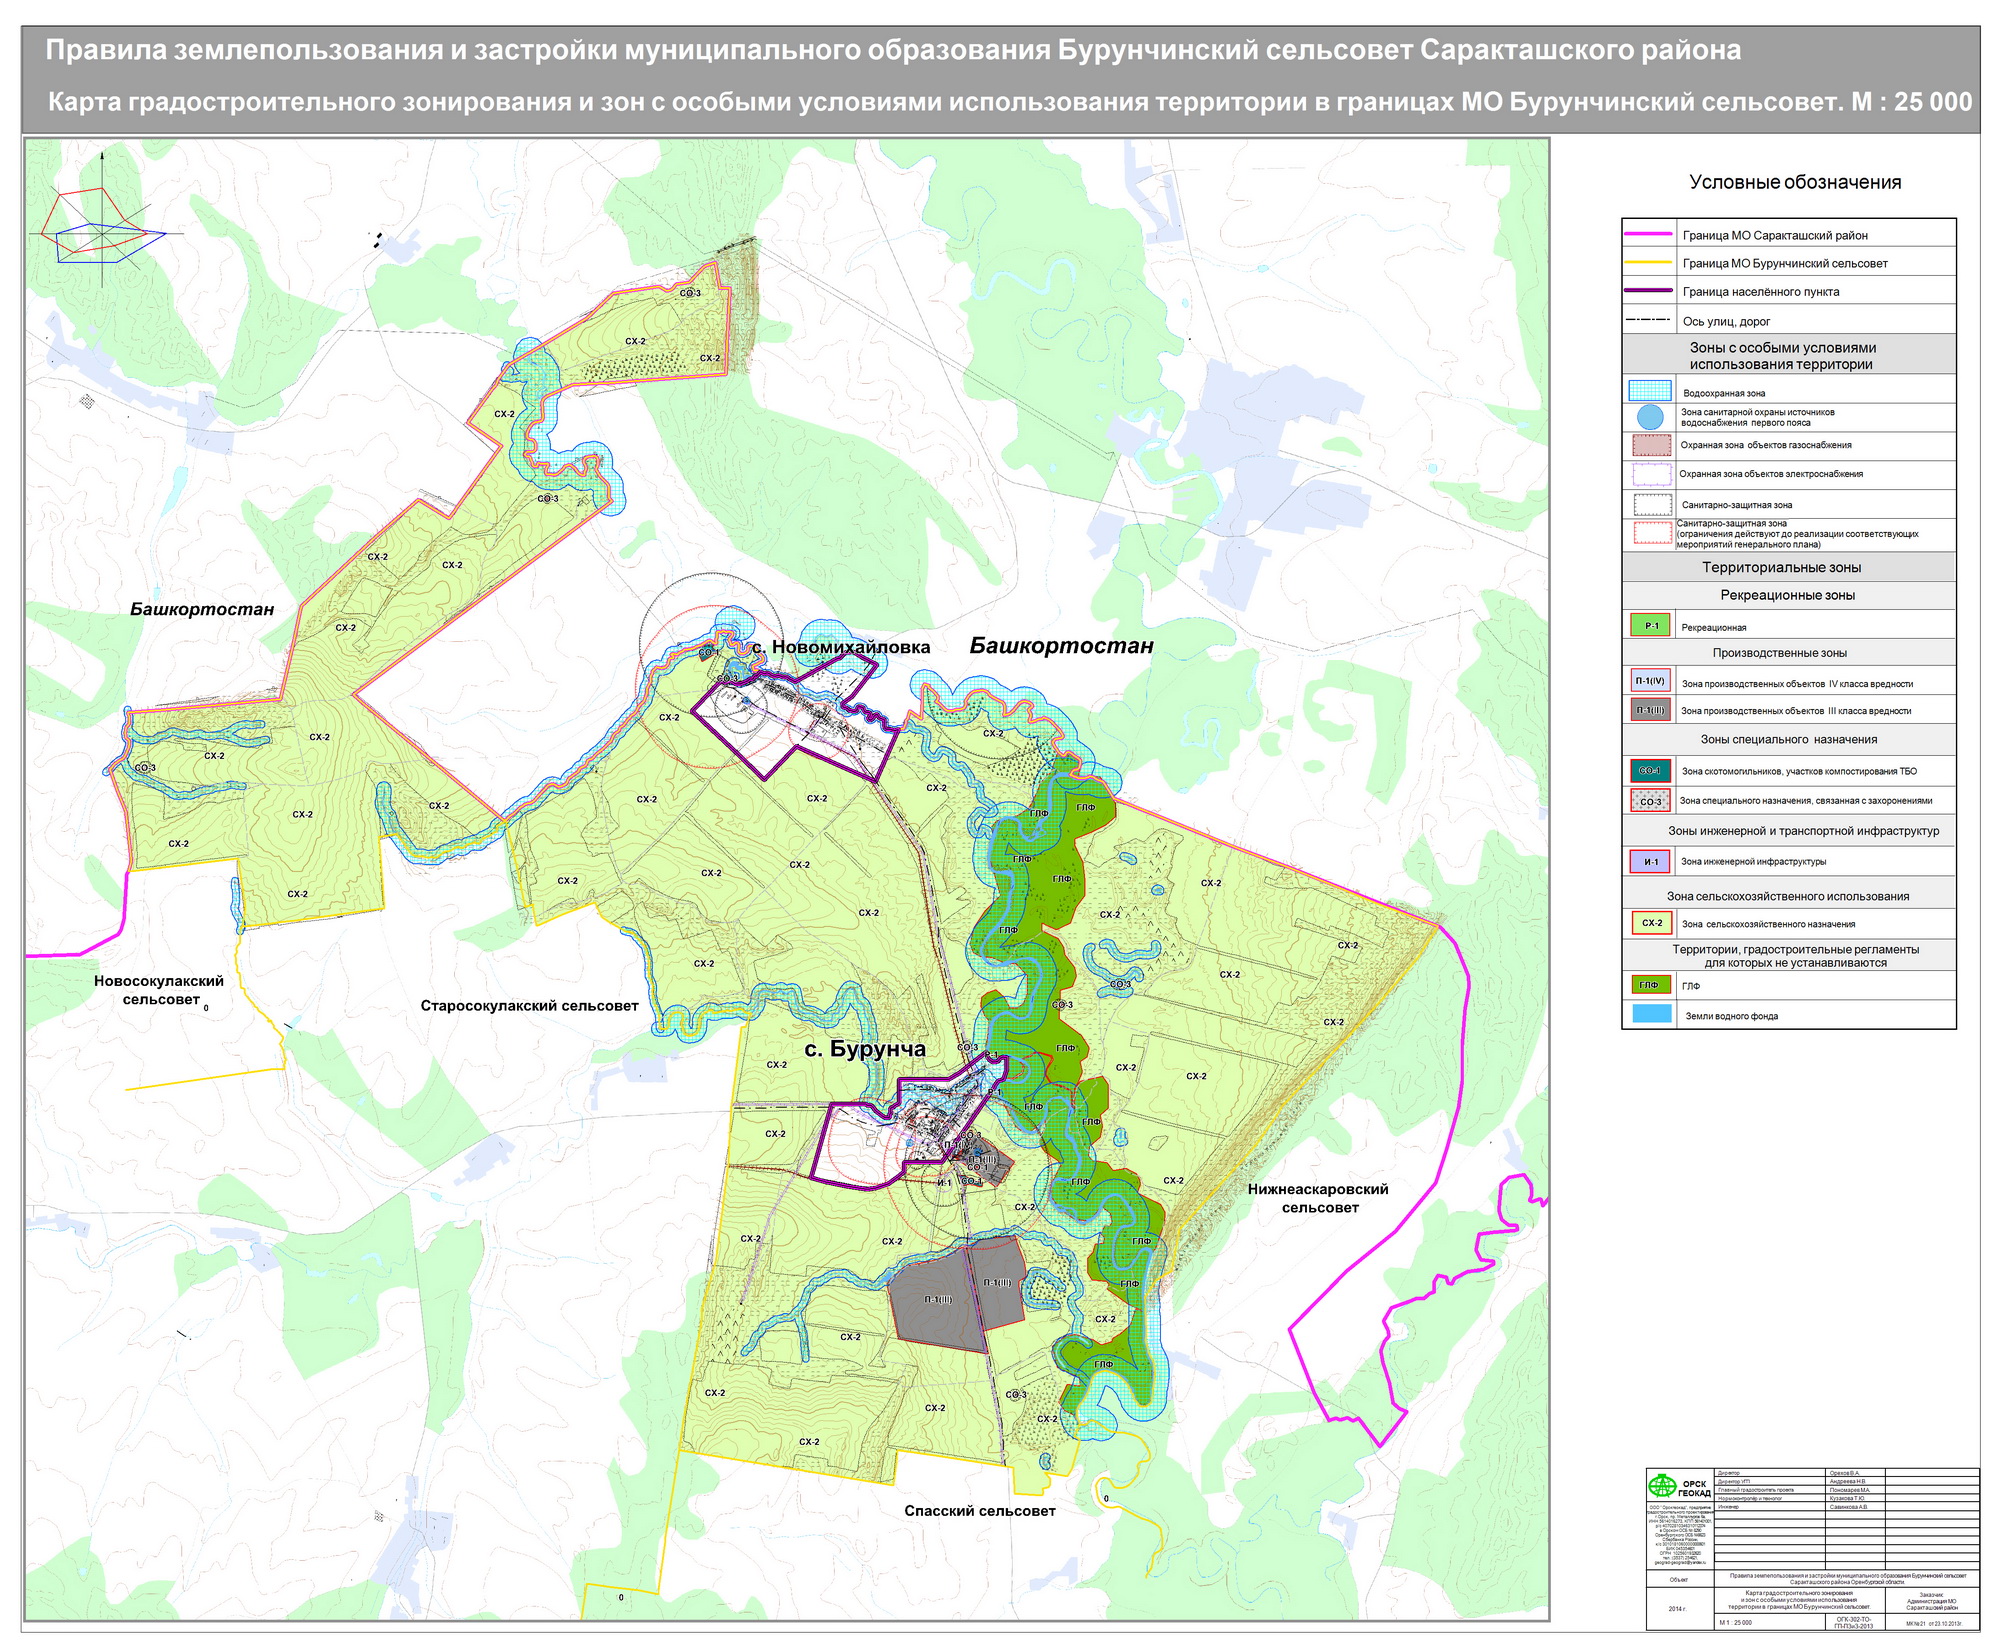Click the blue sanitary protection circle legend symbol
The width and height of the screenshot is (2000, 1647).
[x=1651, y=417]
